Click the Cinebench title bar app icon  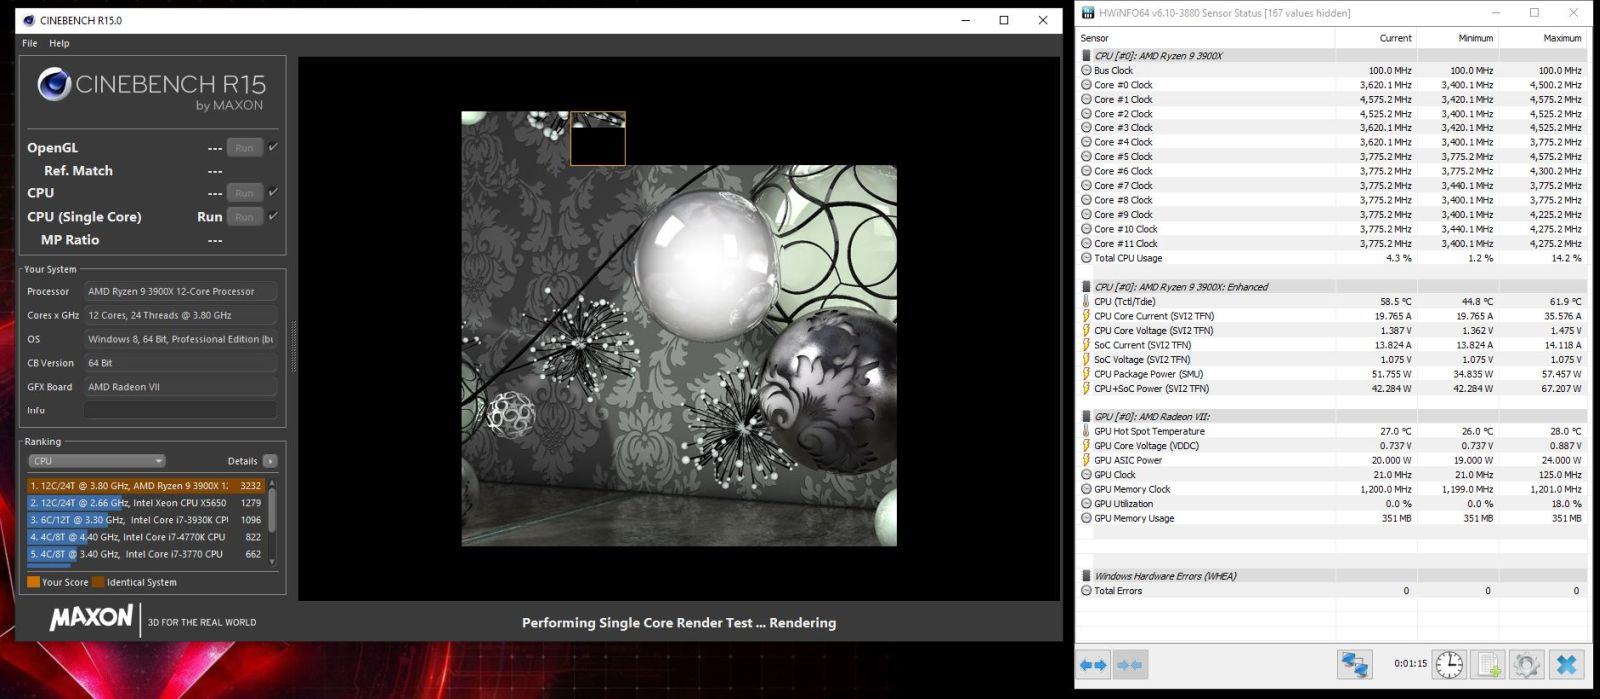27,20
